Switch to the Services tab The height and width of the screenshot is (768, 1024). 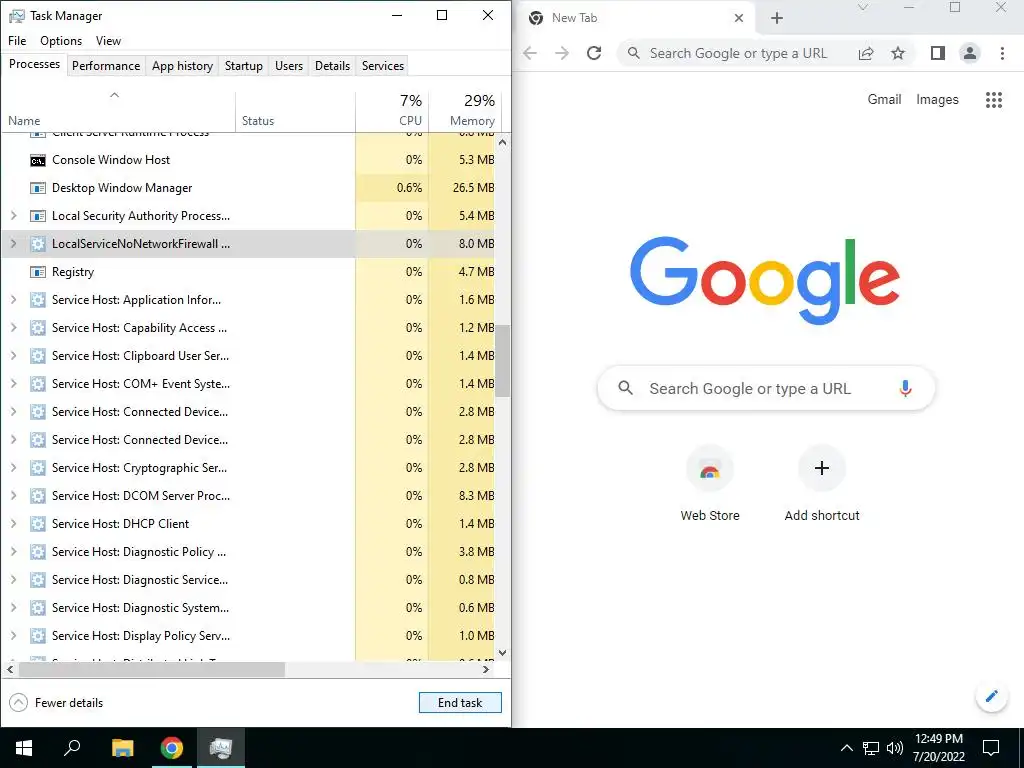tap(383, 66)
